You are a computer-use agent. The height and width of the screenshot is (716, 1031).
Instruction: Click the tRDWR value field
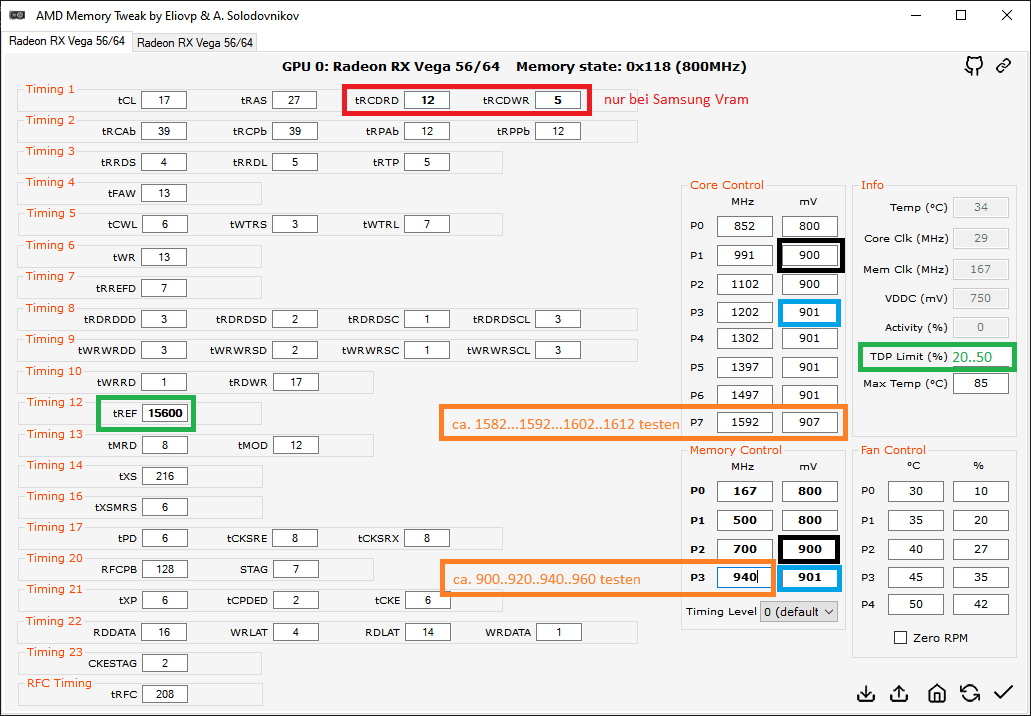coord(296,381)
